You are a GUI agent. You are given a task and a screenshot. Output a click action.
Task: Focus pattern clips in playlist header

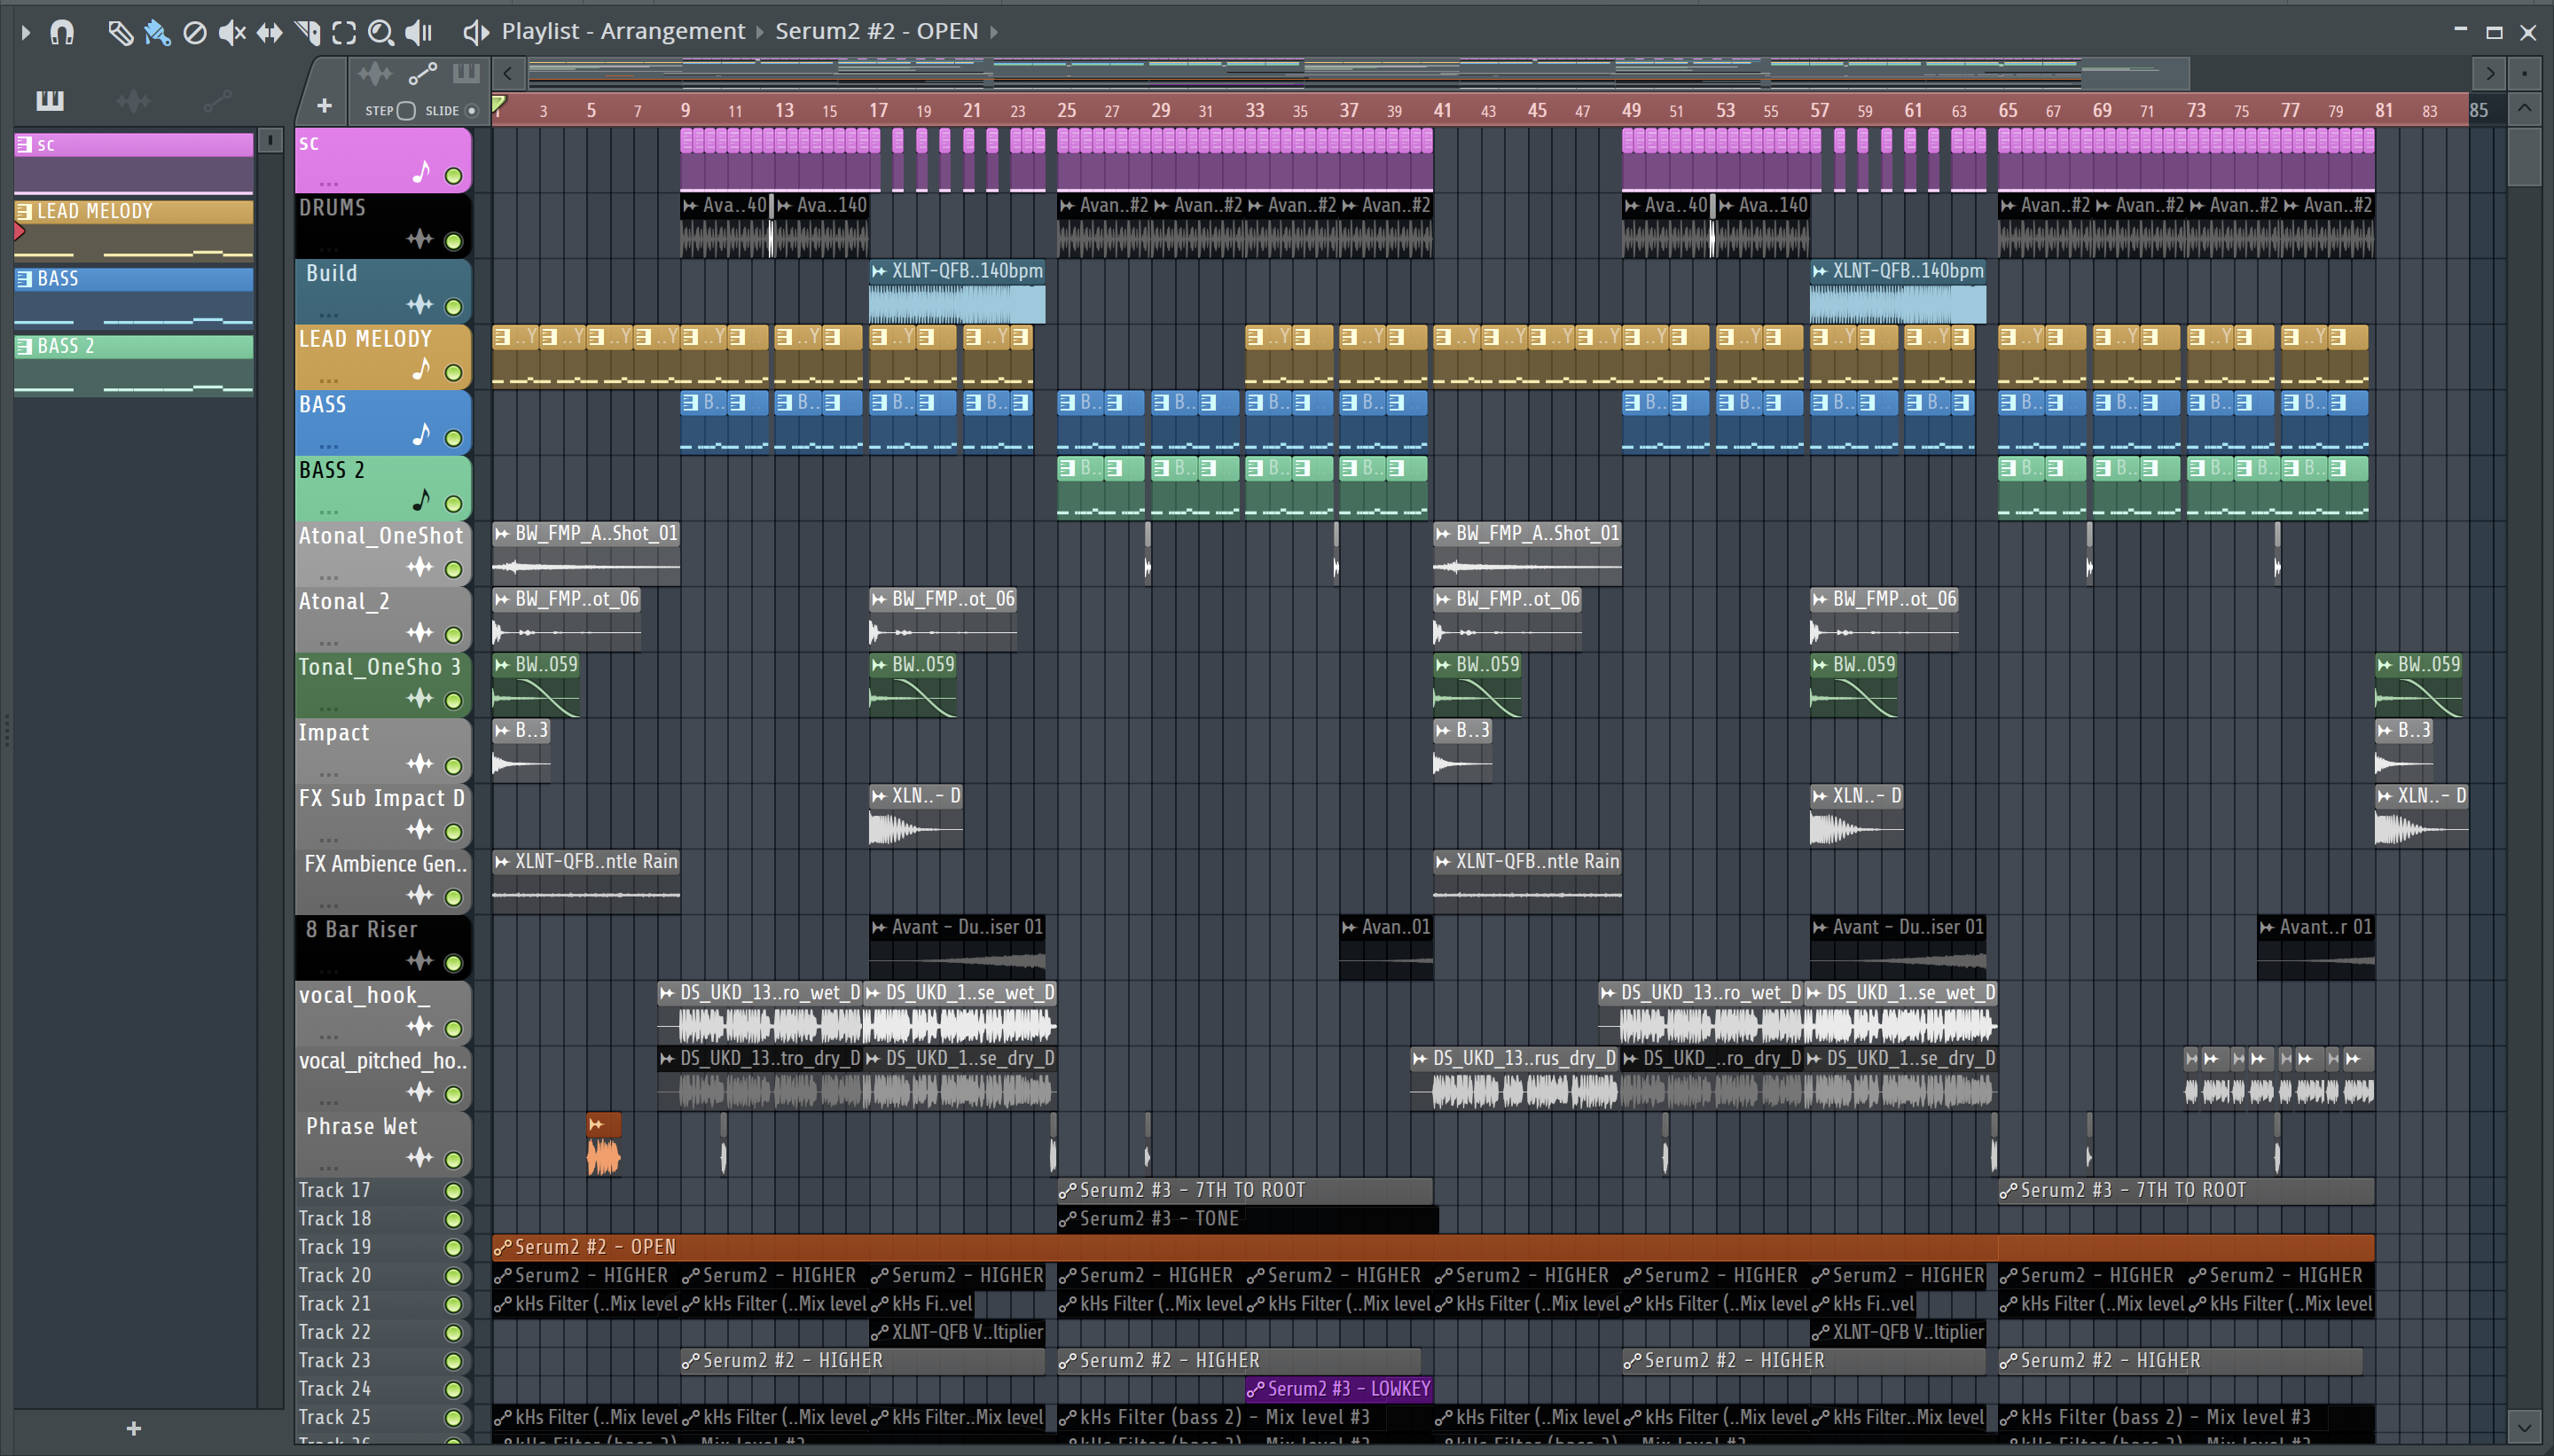(x=467, y=73)
